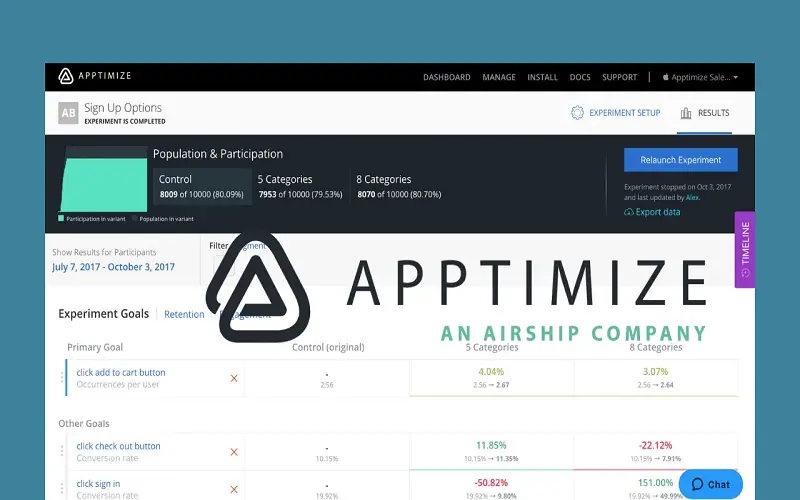Click drag handle of check out goal
This screenshot has width=800, height=500.
[x=62, y=452]
